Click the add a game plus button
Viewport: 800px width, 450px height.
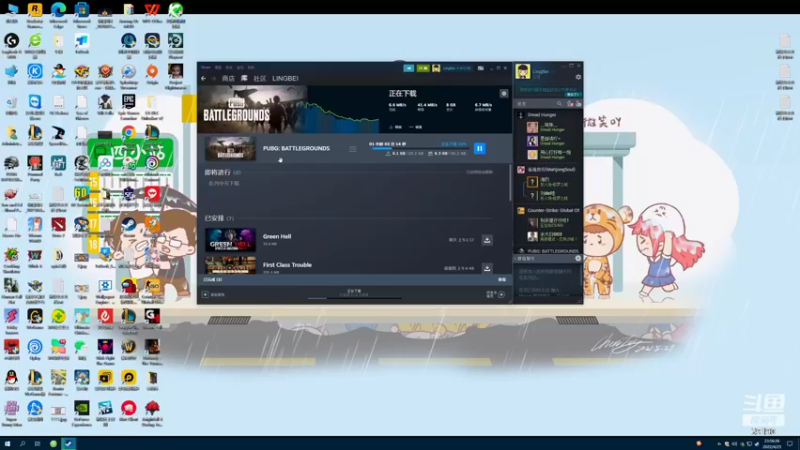coord(205,294)
